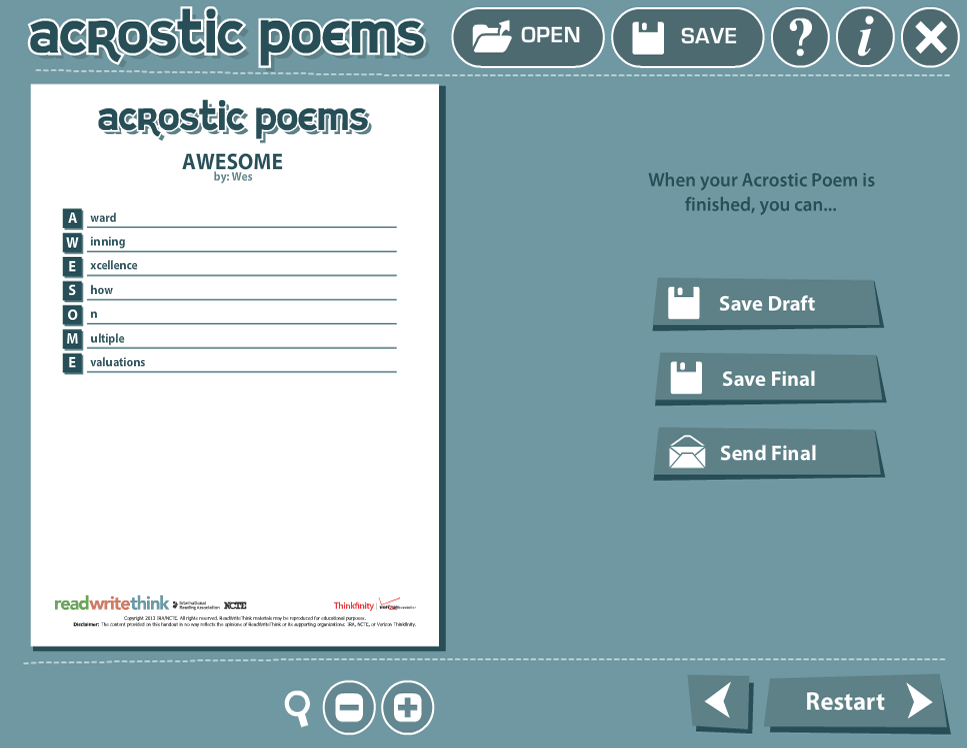967x748 pixels.
Task: Close the app with the X icon
Action: [930, 38]
